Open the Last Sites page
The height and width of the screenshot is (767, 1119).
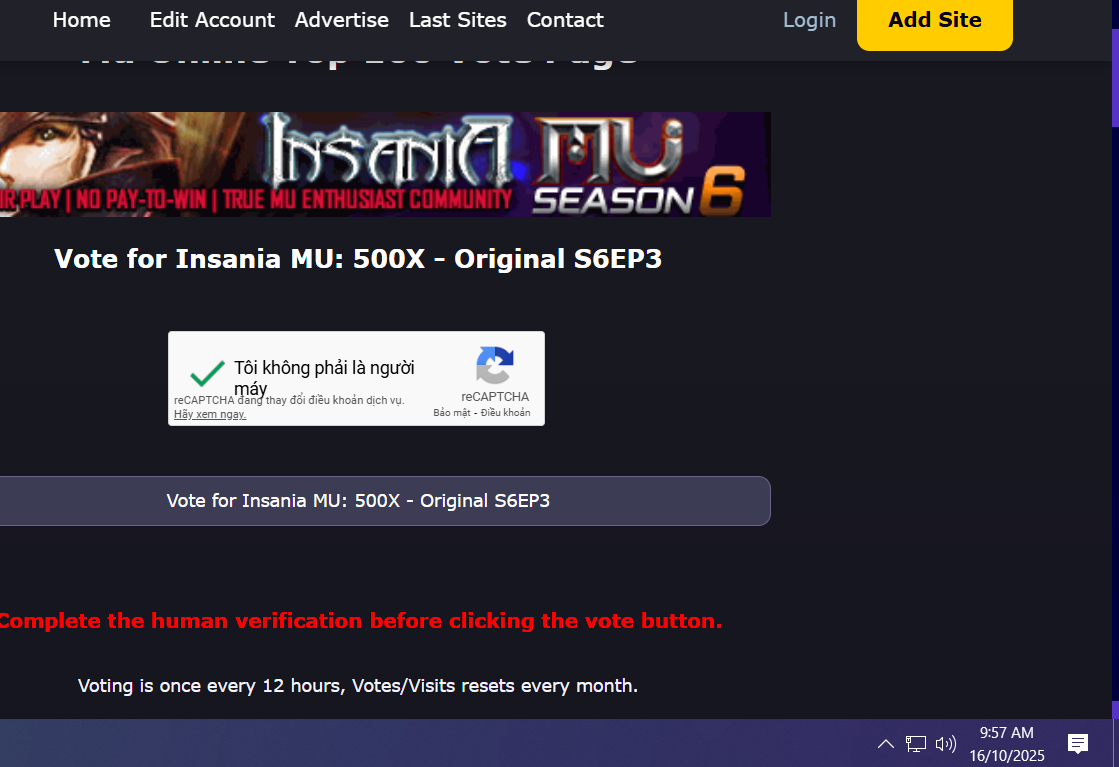point(457,20)
